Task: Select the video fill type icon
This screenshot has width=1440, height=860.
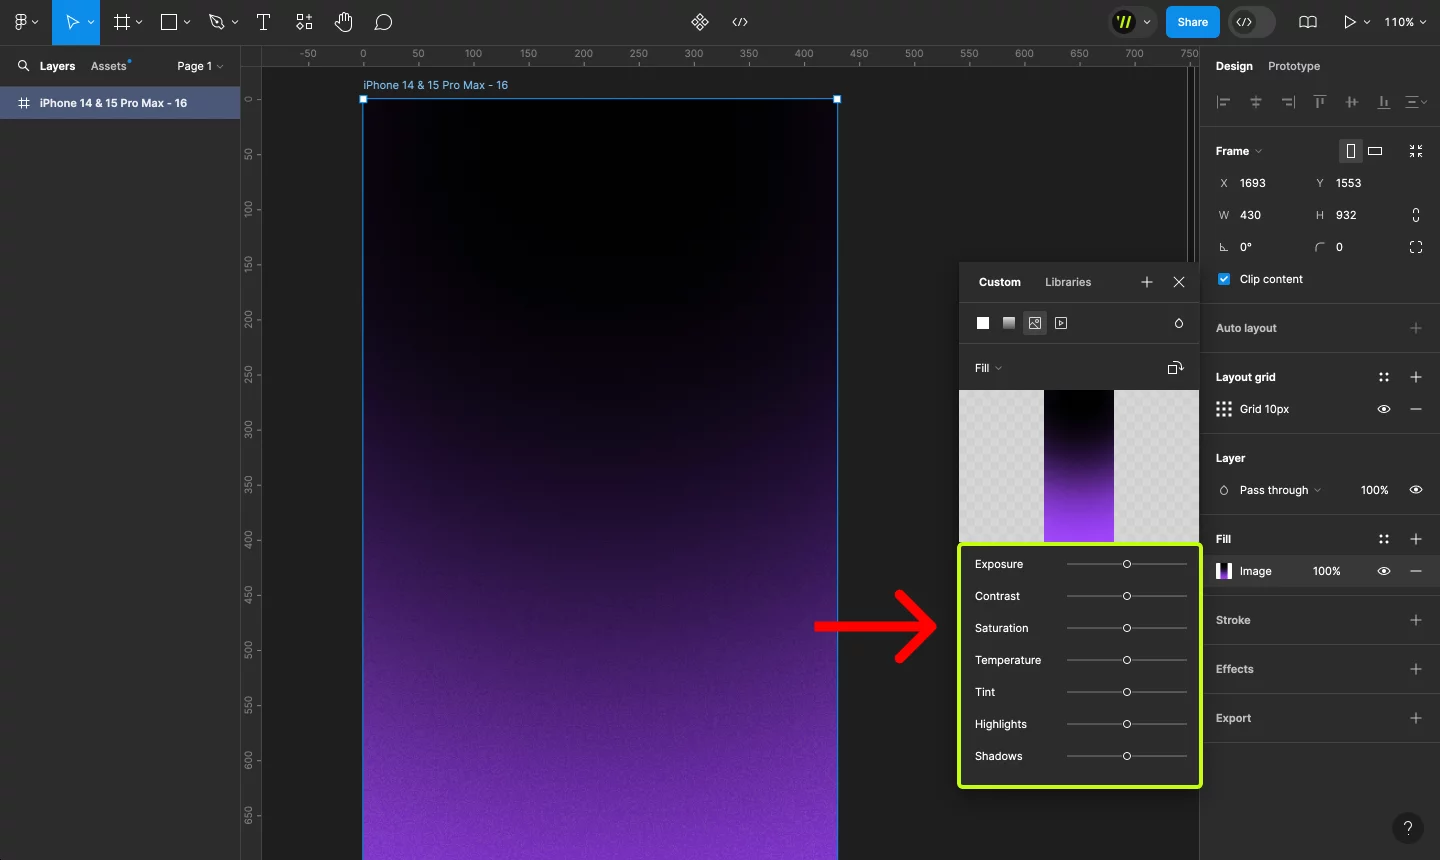Action: (x=1061, y=323)
